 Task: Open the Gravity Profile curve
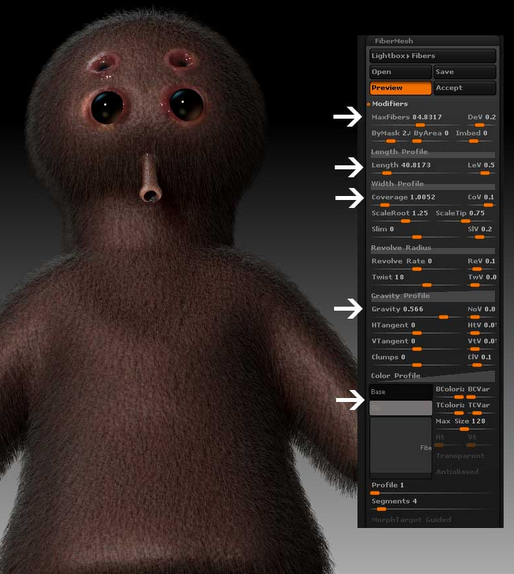432,296
